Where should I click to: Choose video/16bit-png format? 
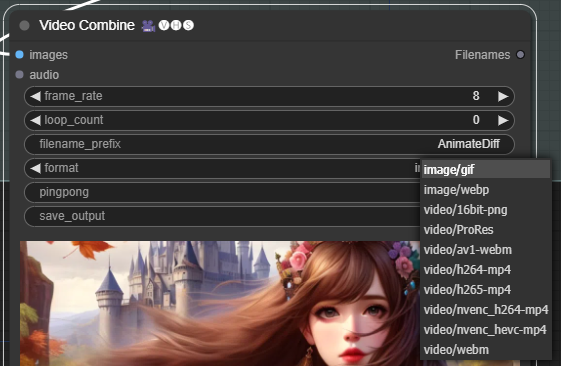(x=486, y=210)
